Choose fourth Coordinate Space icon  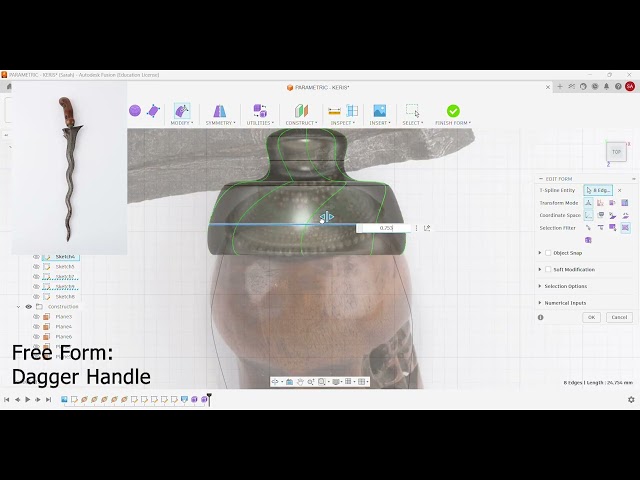[x=625, y=215]
